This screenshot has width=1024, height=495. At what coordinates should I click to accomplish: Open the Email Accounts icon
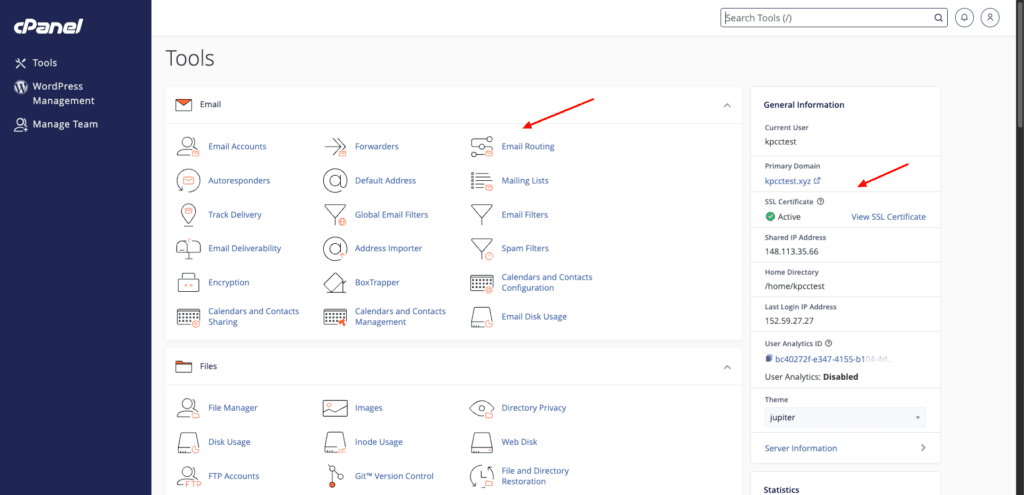pyautogui.click(x=188, y=146)
